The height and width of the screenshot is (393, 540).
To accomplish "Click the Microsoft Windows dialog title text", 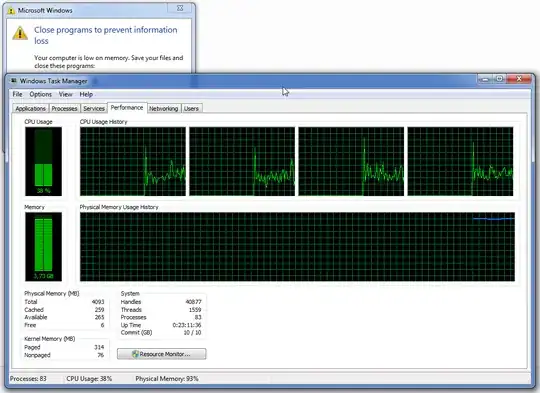I will coord(45,11).
